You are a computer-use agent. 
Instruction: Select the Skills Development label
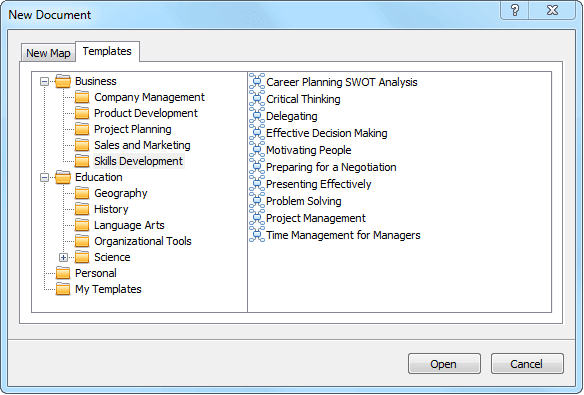point(139,161)
